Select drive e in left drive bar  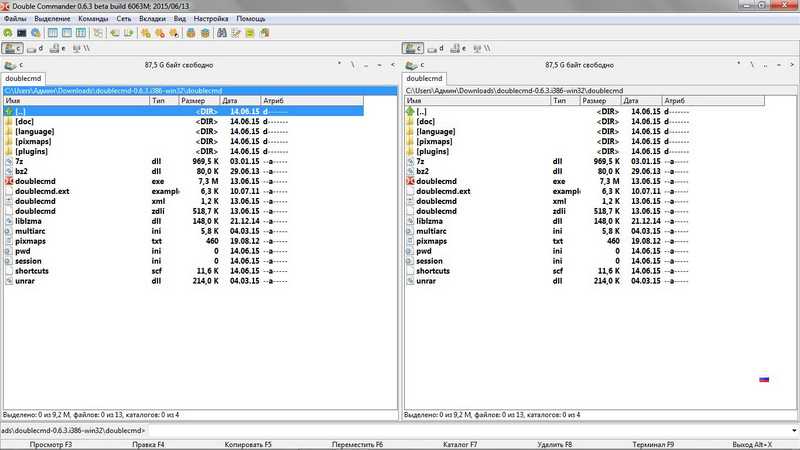(x=58, y=48)
